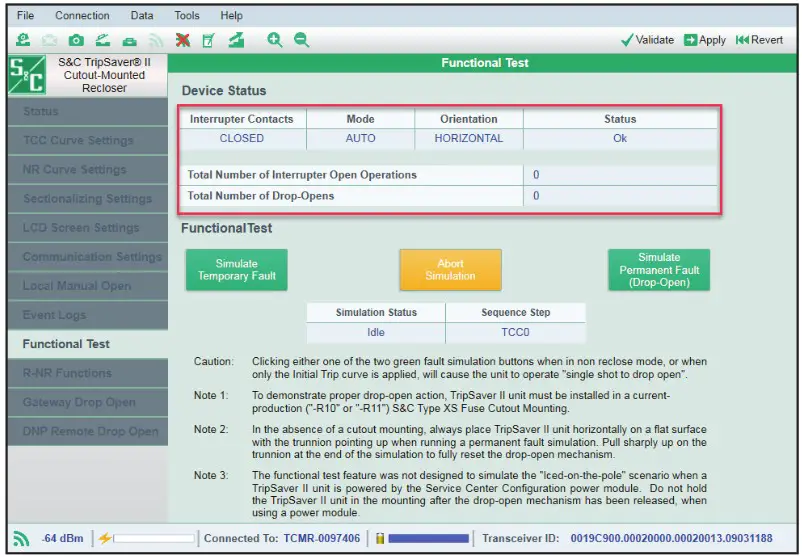Click the clipboard checklist toolbar icon
The image size is (802, 557).
(x=209, y=40)
